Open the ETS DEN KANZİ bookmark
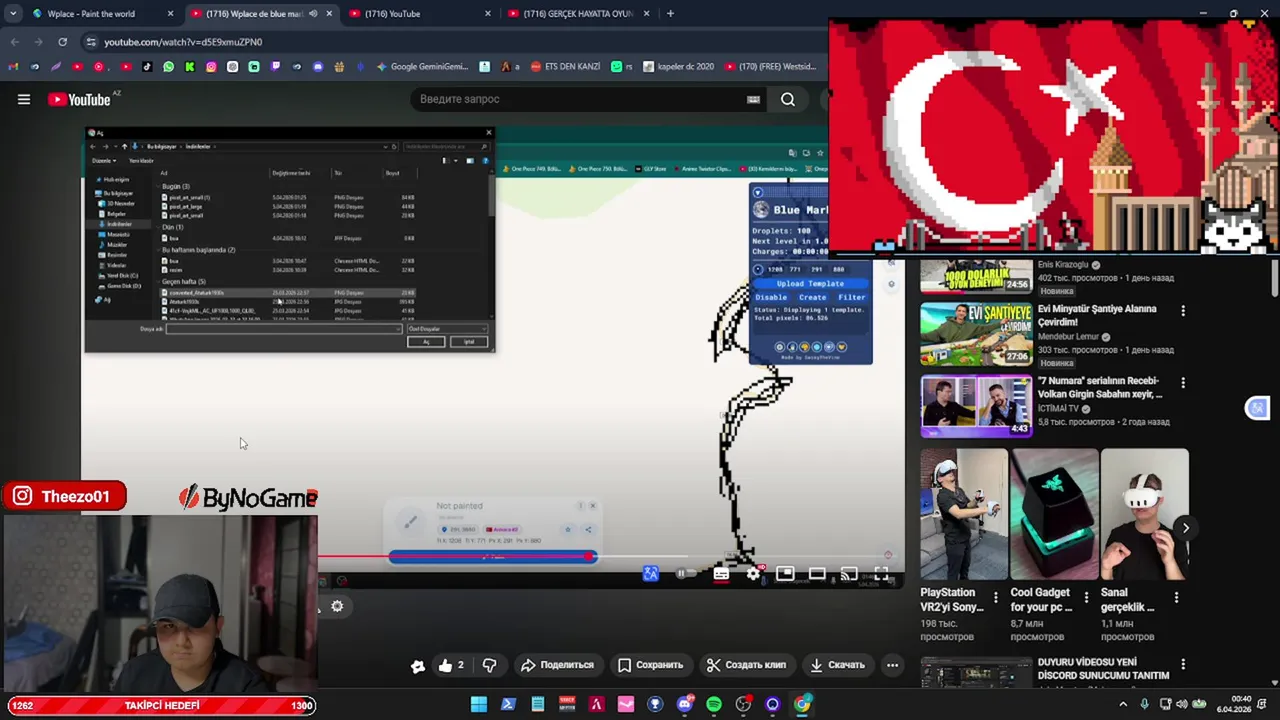This screenshot has width=1280, height=720. tap(565, 67)
